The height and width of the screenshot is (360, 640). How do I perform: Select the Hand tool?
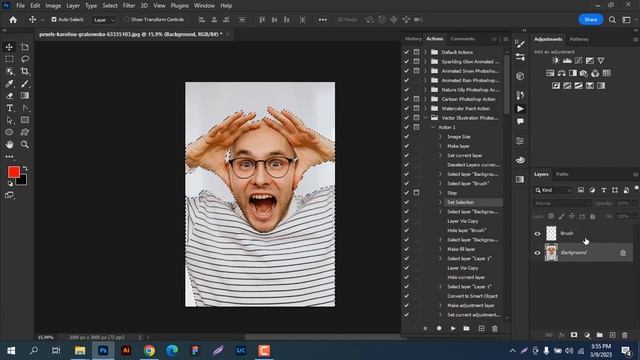(9, 144)
